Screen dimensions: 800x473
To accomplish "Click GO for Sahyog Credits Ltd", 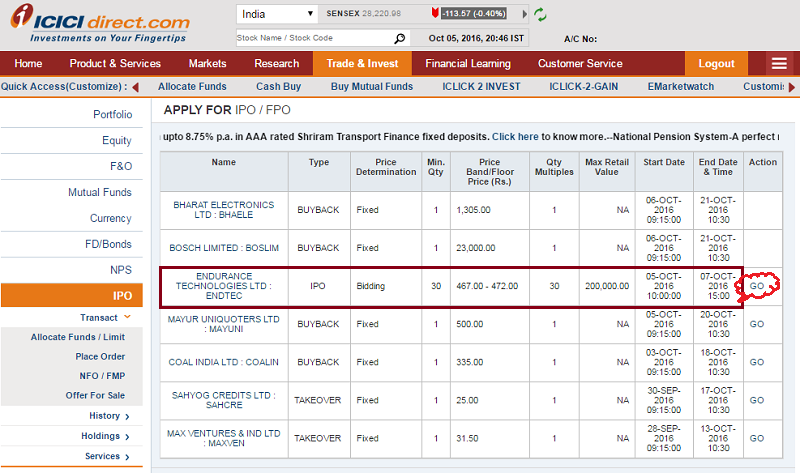I will [757, 400].
